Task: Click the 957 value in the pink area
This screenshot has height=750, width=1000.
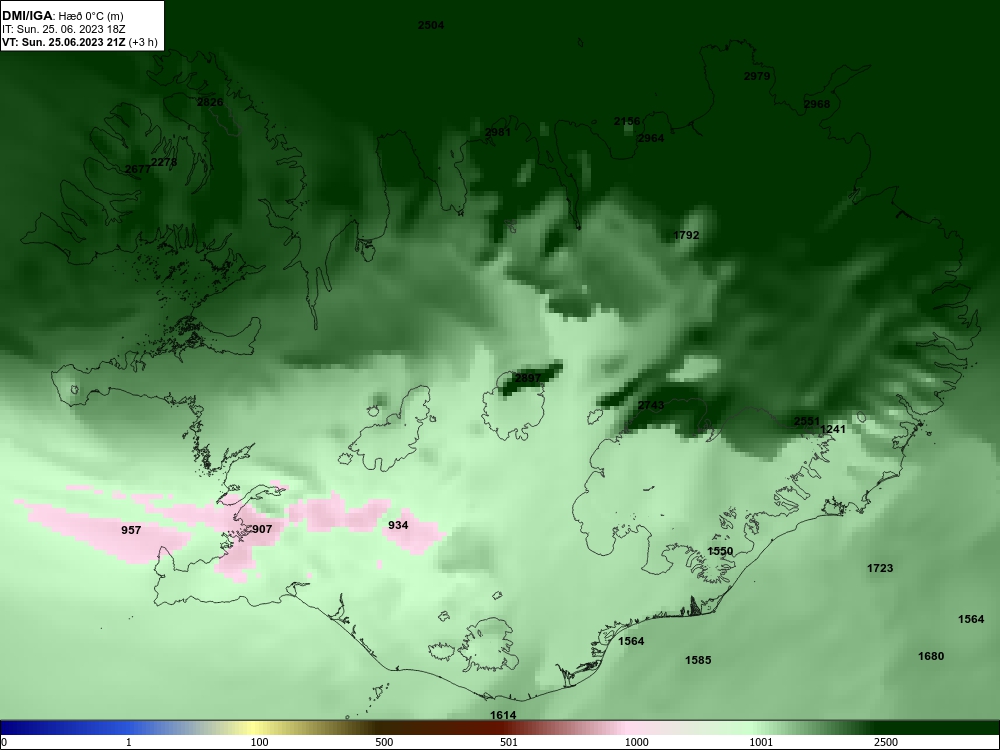Action: pyautogui.click(x=131, y=531)
